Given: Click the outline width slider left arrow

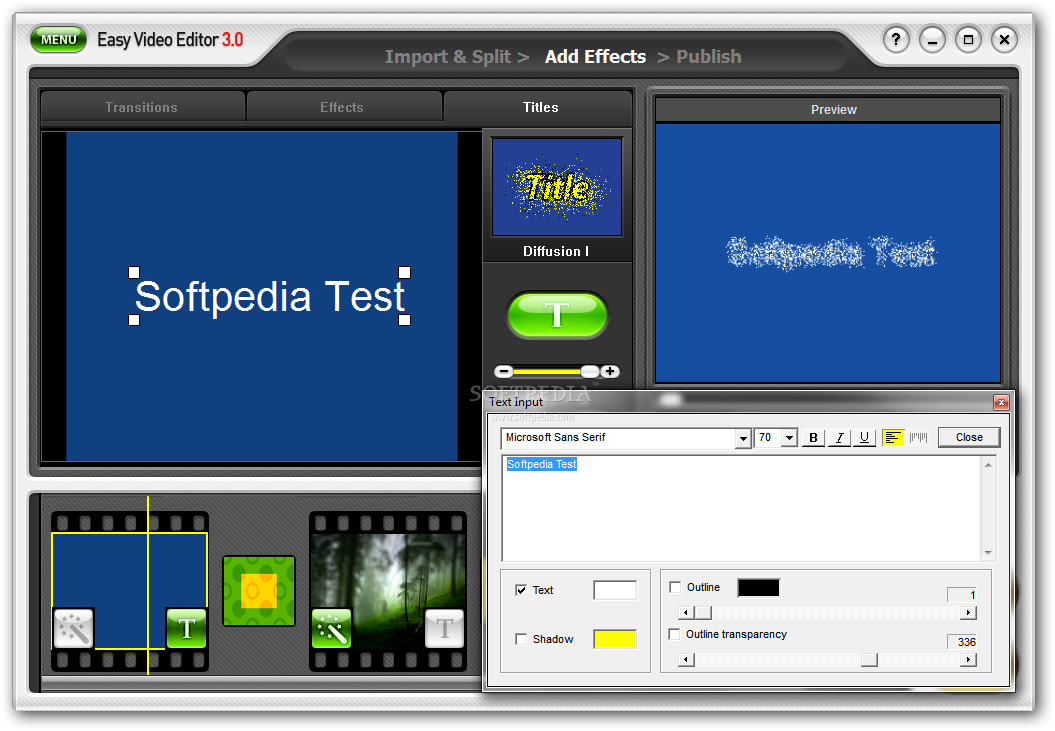Looking at the screenshot, I should coord(686,613).
